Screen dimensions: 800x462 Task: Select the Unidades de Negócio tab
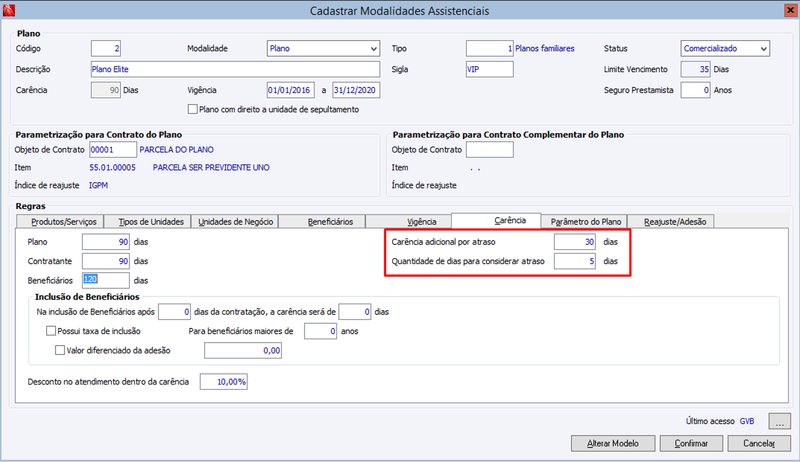pos(235,222)
